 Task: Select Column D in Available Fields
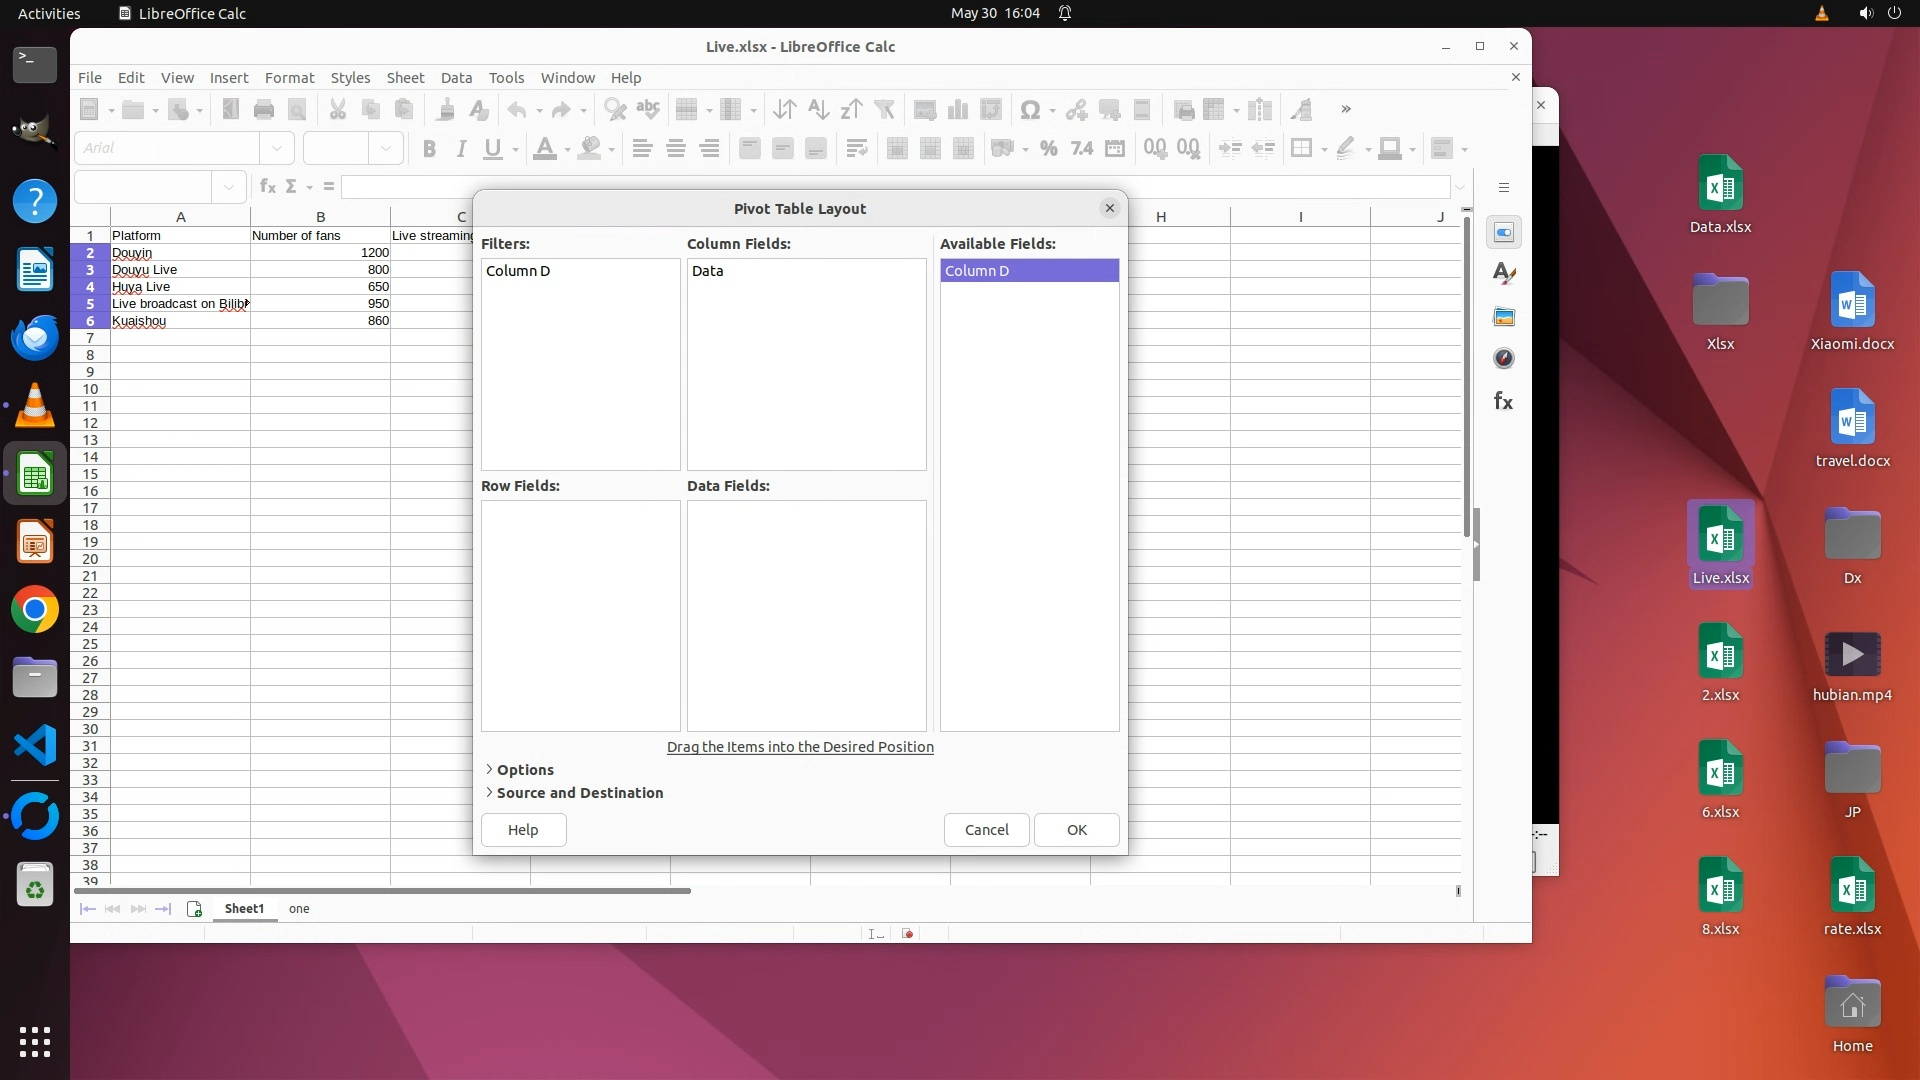pyautogui.click(x=1028, y=271)
